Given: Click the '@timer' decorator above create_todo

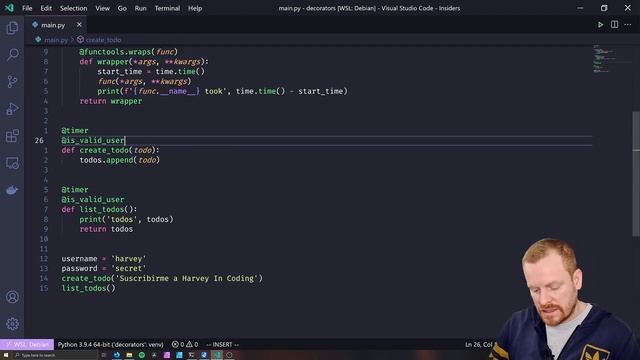Looking at the screenshot, I should [x=75, y=131].
